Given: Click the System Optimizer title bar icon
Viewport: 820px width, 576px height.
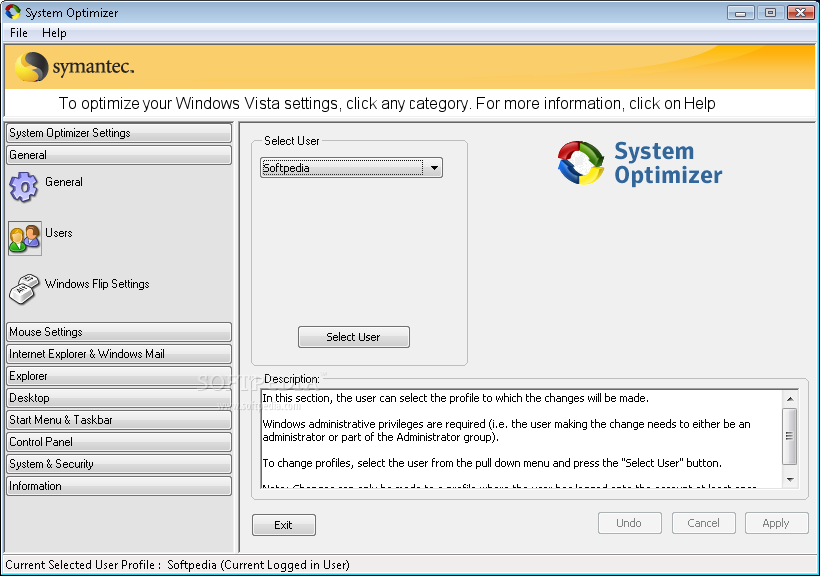Looking at the screenshot, I should pyautogui.click(x=13, y=12).
